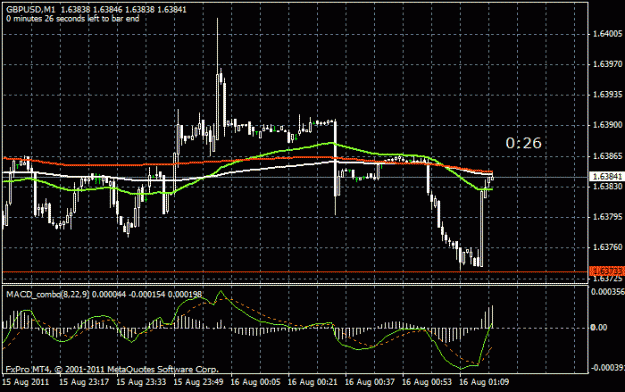
Task: Select the orange horizontal support line
Action: click(x=295, y=272)
